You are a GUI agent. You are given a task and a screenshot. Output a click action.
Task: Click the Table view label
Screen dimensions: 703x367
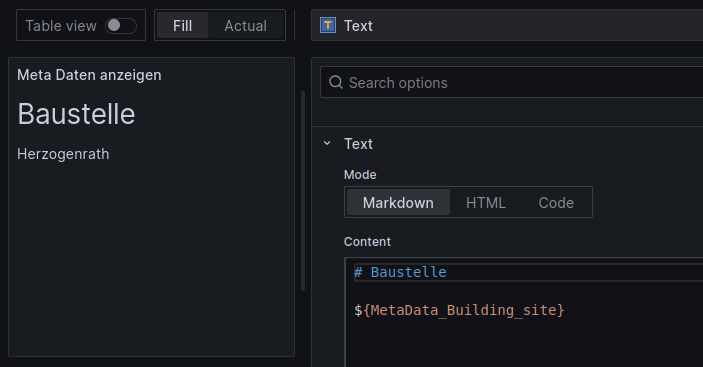coord(61,26)
